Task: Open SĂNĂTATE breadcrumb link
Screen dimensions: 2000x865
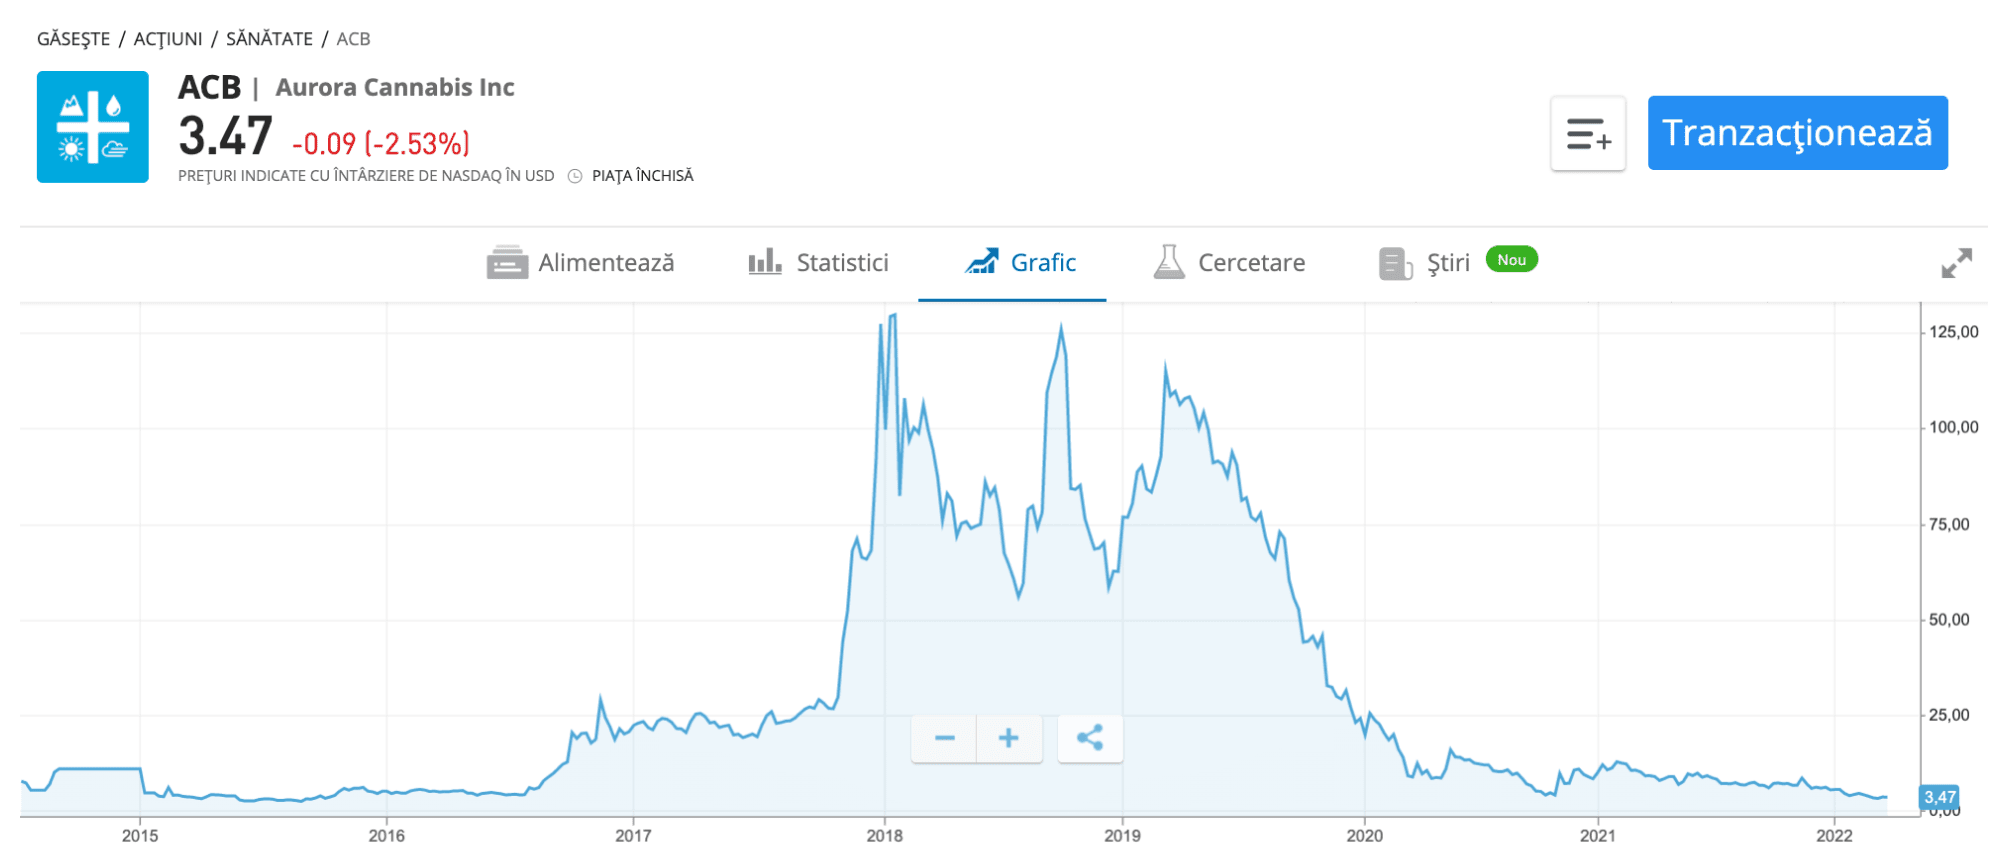Action: [x=269, y=39]
